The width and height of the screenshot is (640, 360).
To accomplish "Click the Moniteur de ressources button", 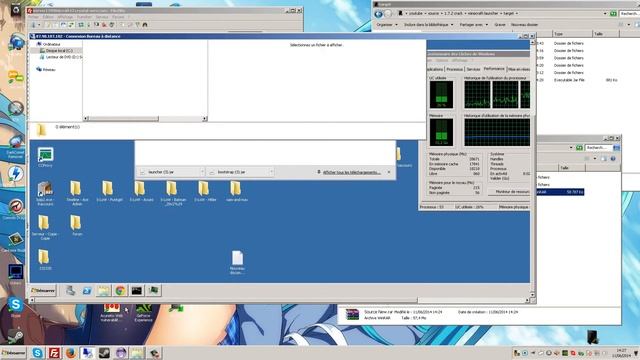I will pyautogui.click(x=510, y=191).
